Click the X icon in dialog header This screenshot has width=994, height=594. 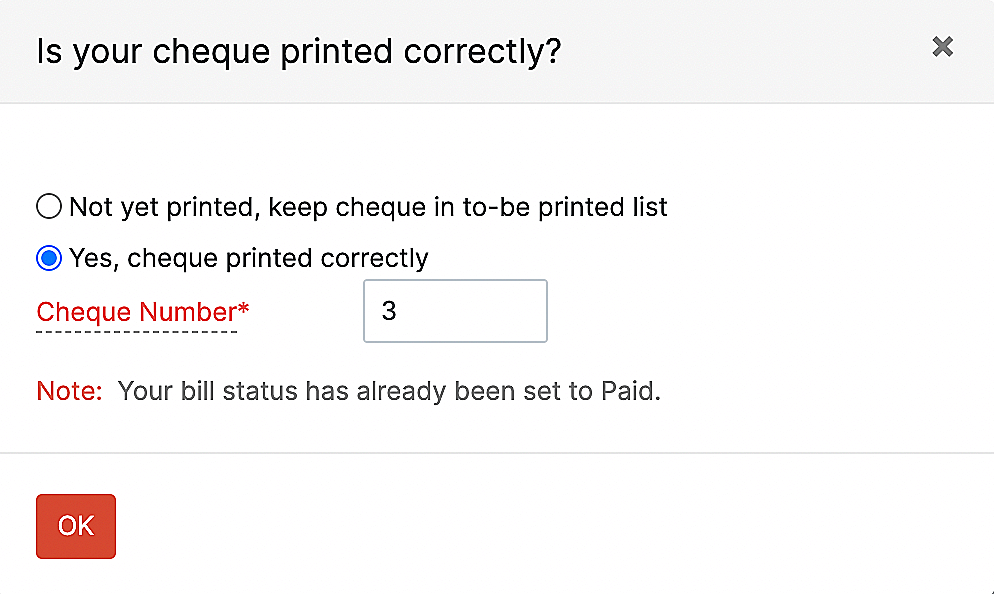pyautogui.click(x=942, y=46)
